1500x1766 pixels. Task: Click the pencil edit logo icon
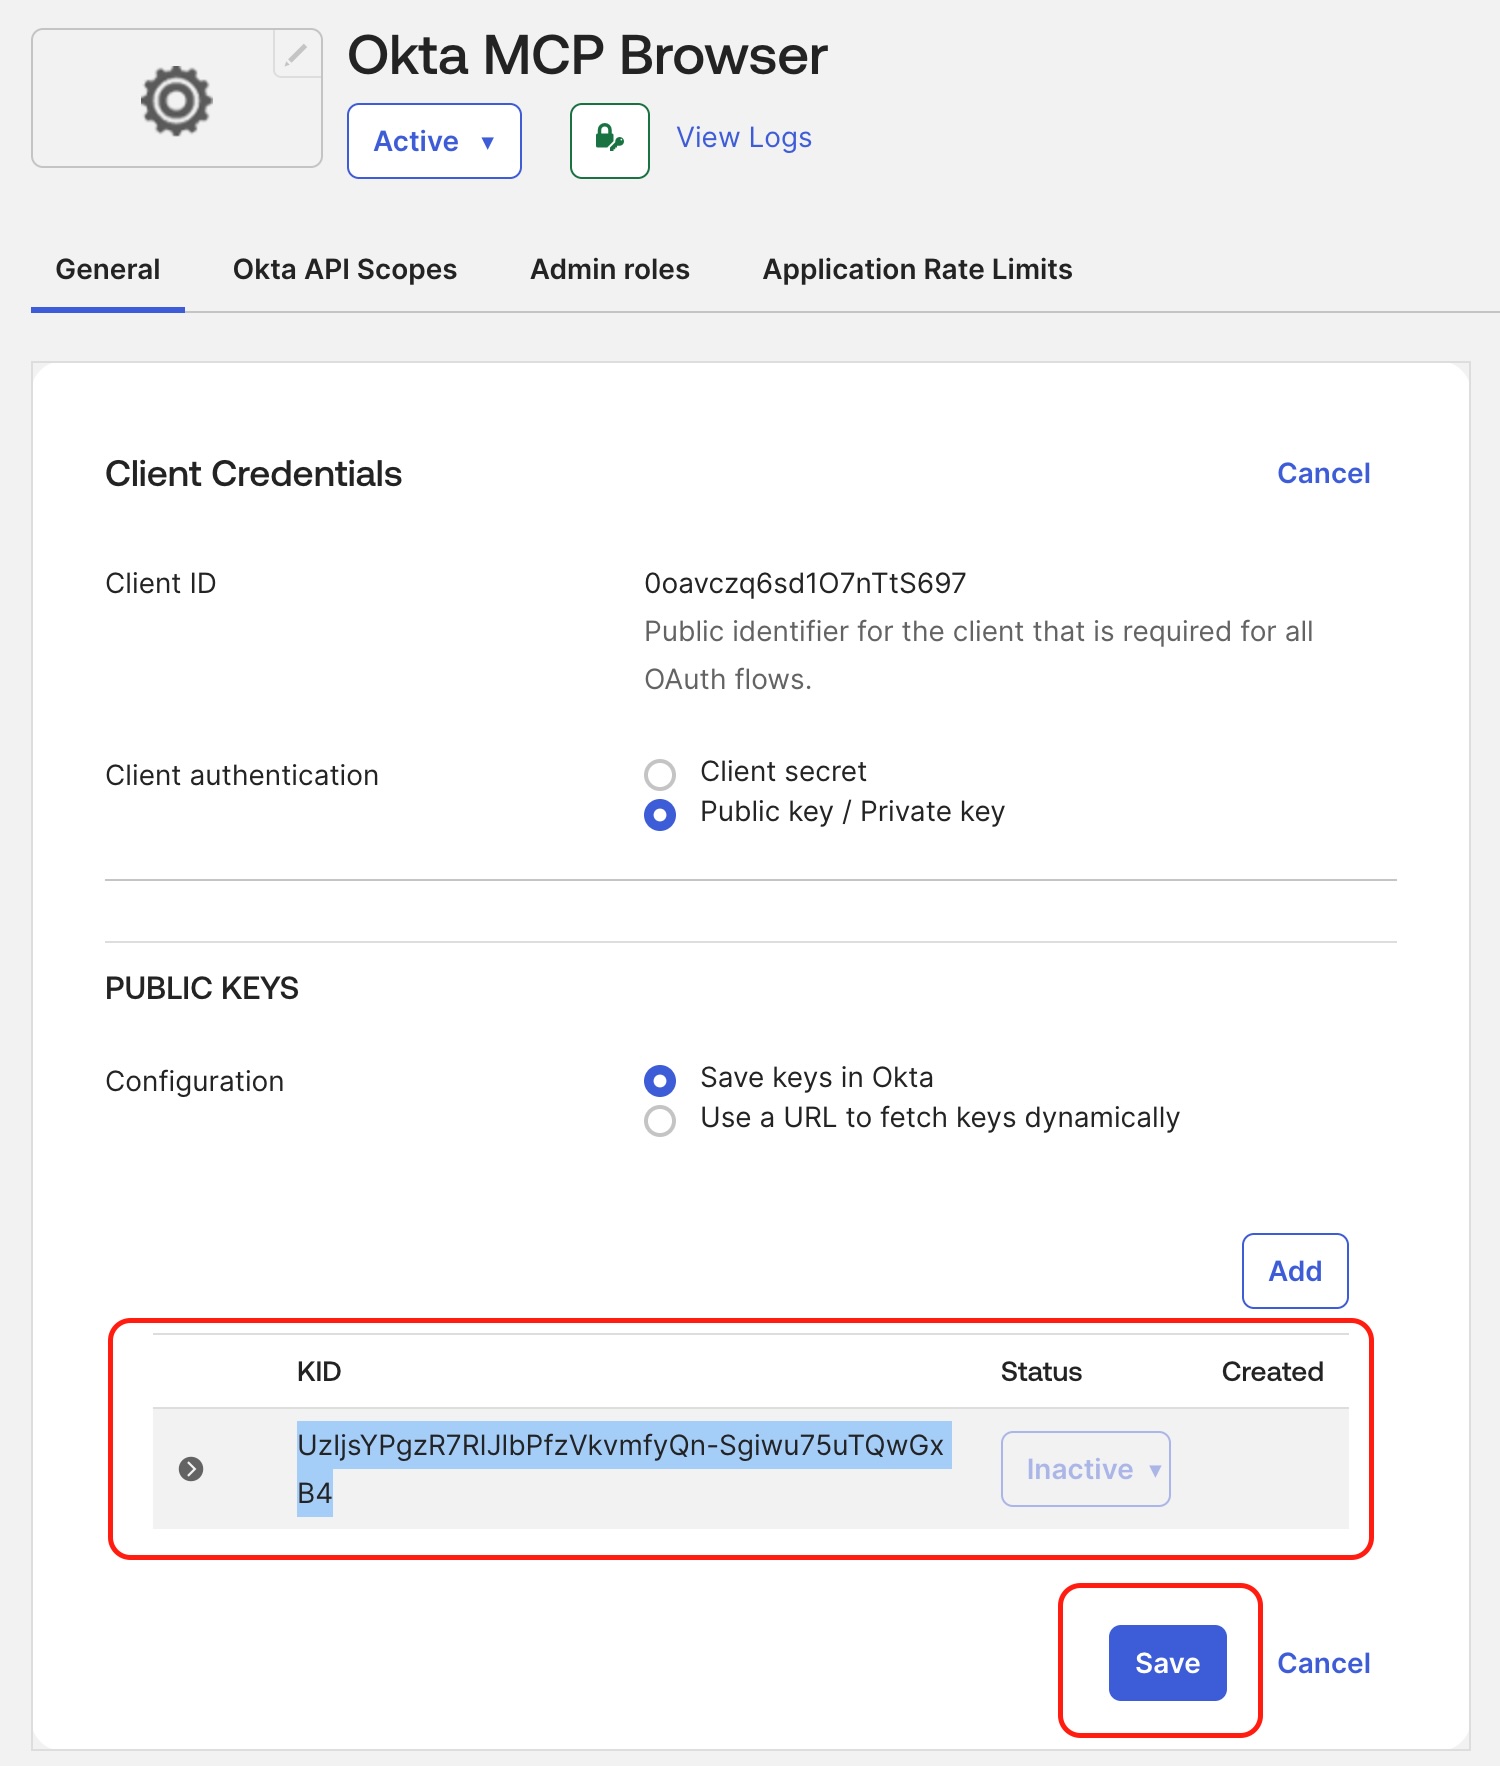coord(296,55)
